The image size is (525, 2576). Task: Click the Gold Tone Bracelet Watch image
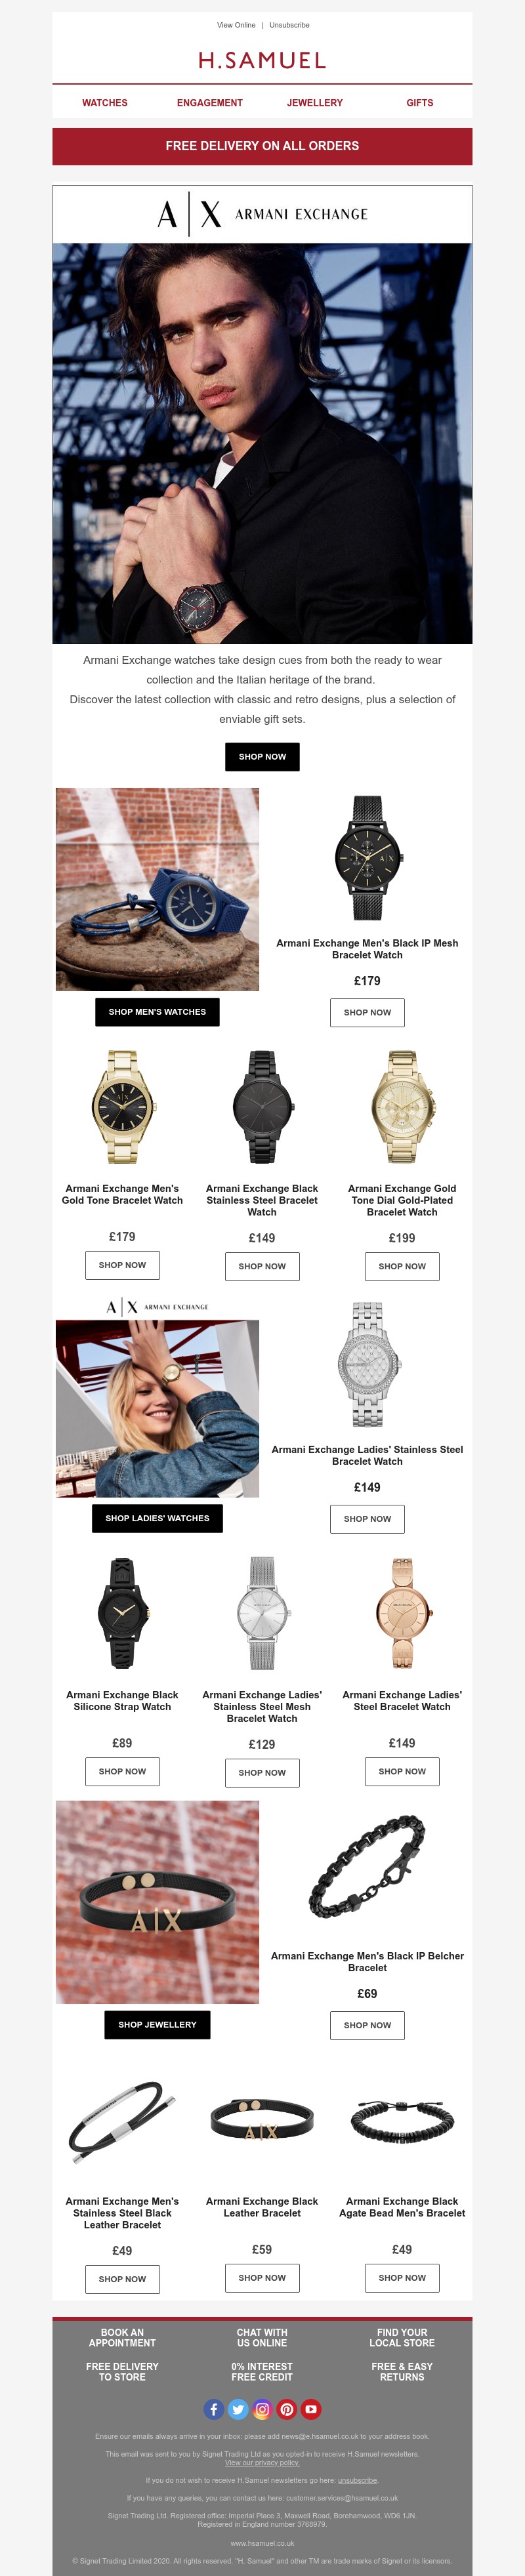122,1107
